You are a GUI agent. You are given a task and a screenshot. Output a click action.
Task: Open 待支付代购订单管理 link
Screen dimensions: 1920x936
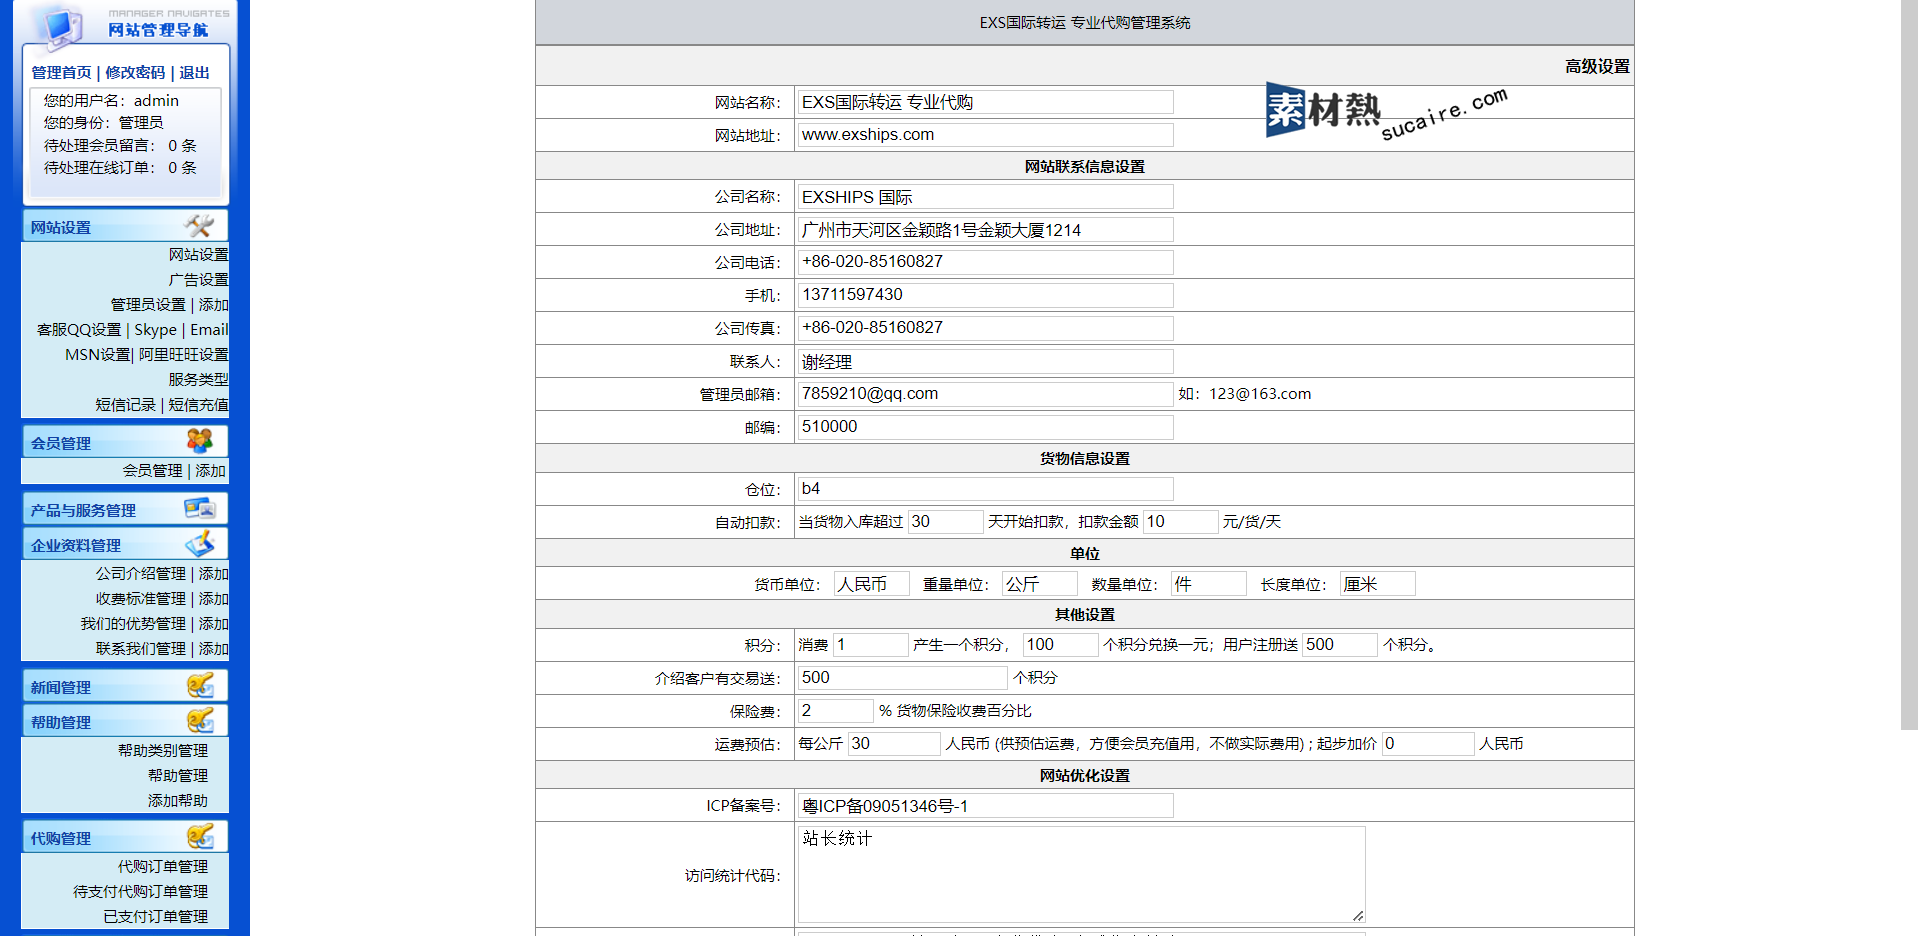coord(140,891)
